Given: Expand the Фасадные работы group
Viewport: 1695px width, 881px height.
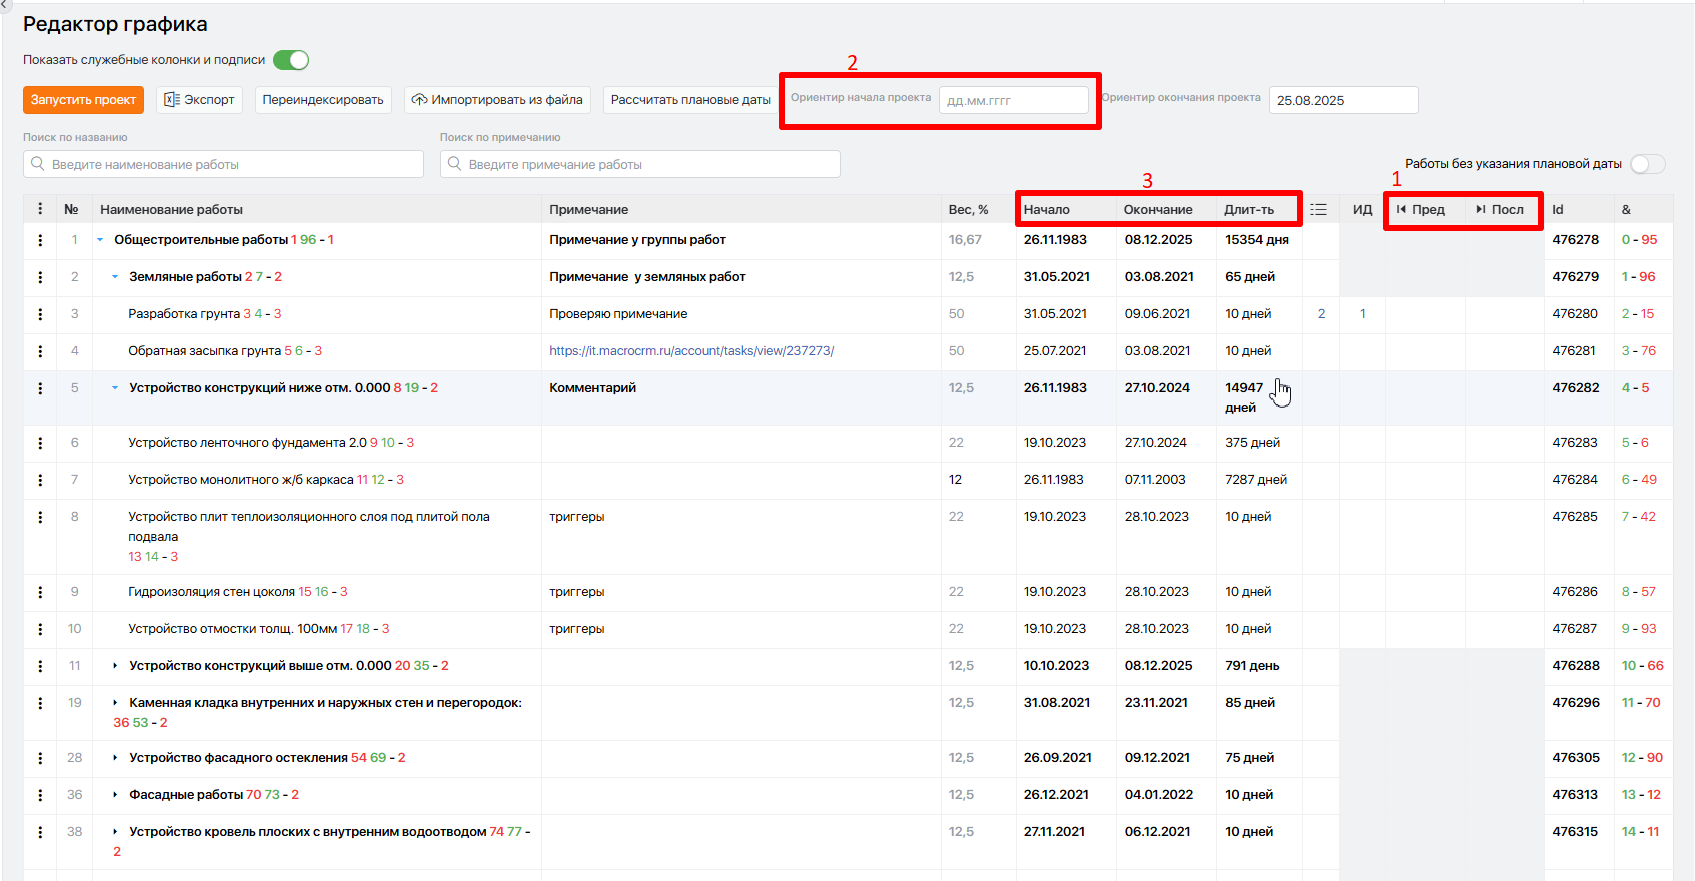Looking at the screenshot, I should tap(115, 795).
